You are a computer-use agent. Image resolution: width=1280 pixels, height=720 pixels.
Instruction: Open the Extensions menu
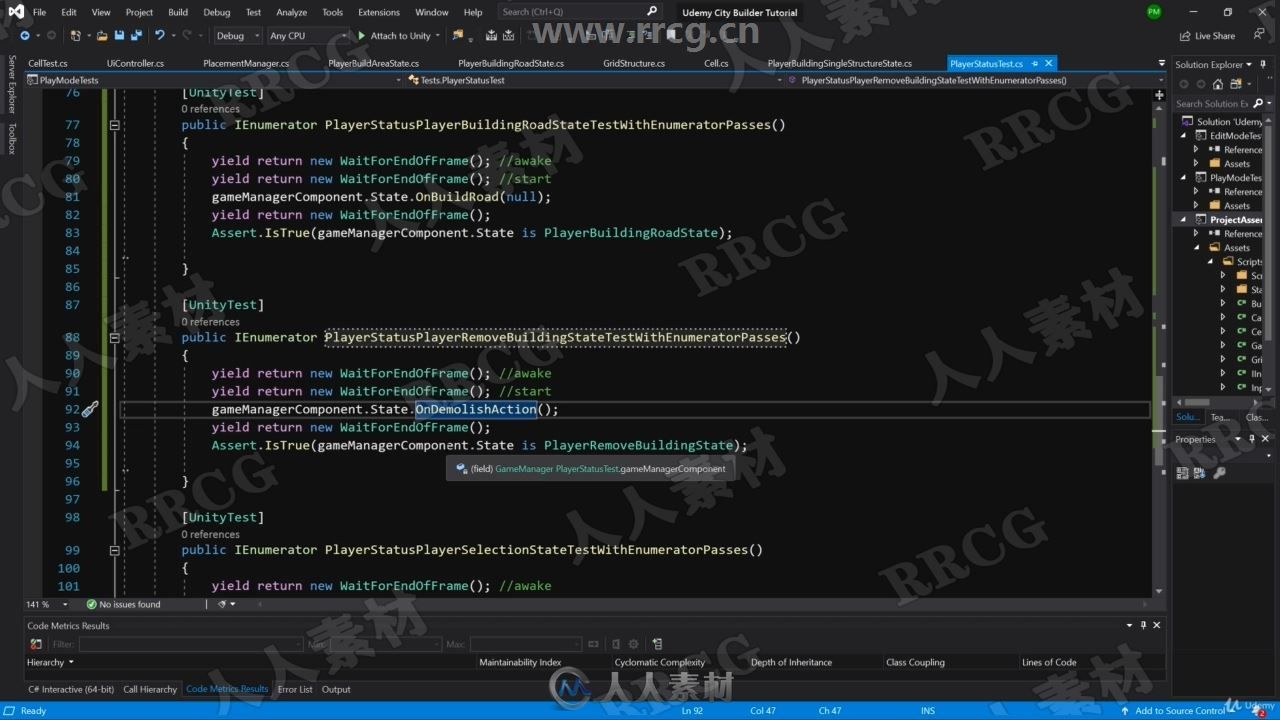[x=379, y=12]
